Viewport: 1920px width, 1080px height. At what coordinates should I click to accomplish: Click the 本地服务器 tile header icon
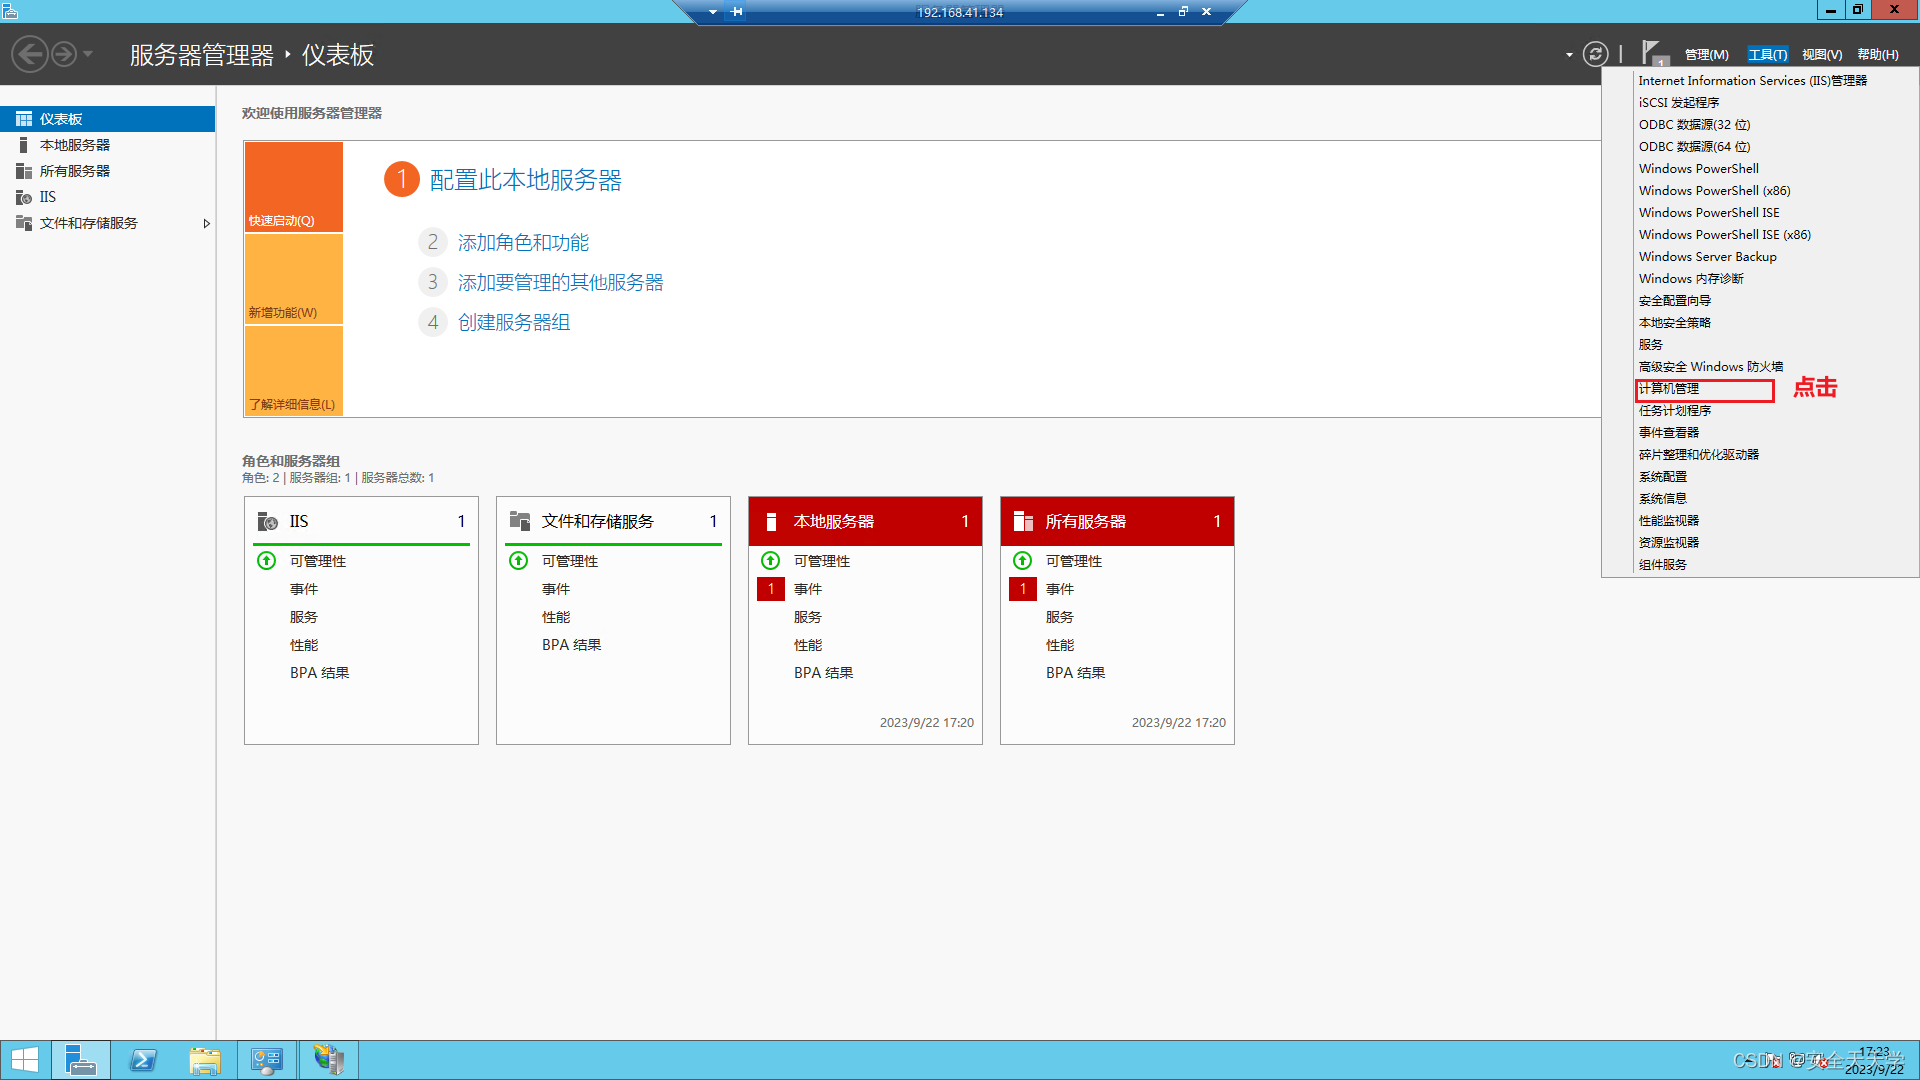click(771, 521)
